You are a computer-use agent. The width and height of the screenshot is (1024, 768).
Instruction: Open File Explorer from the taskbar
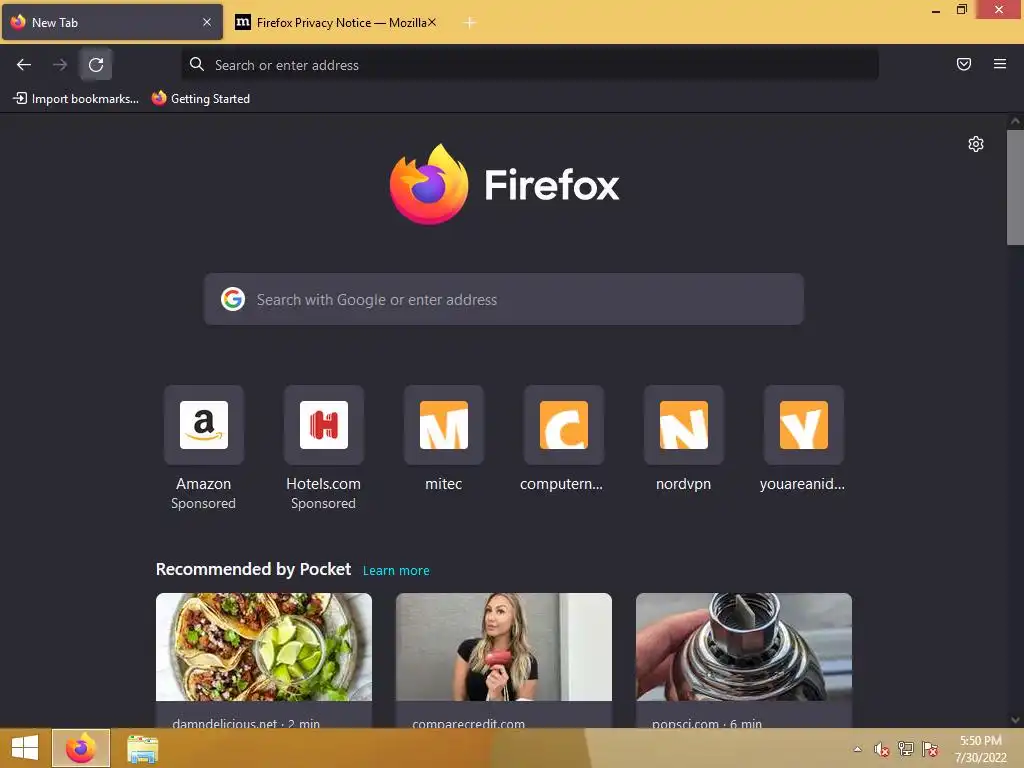point(142,748)
